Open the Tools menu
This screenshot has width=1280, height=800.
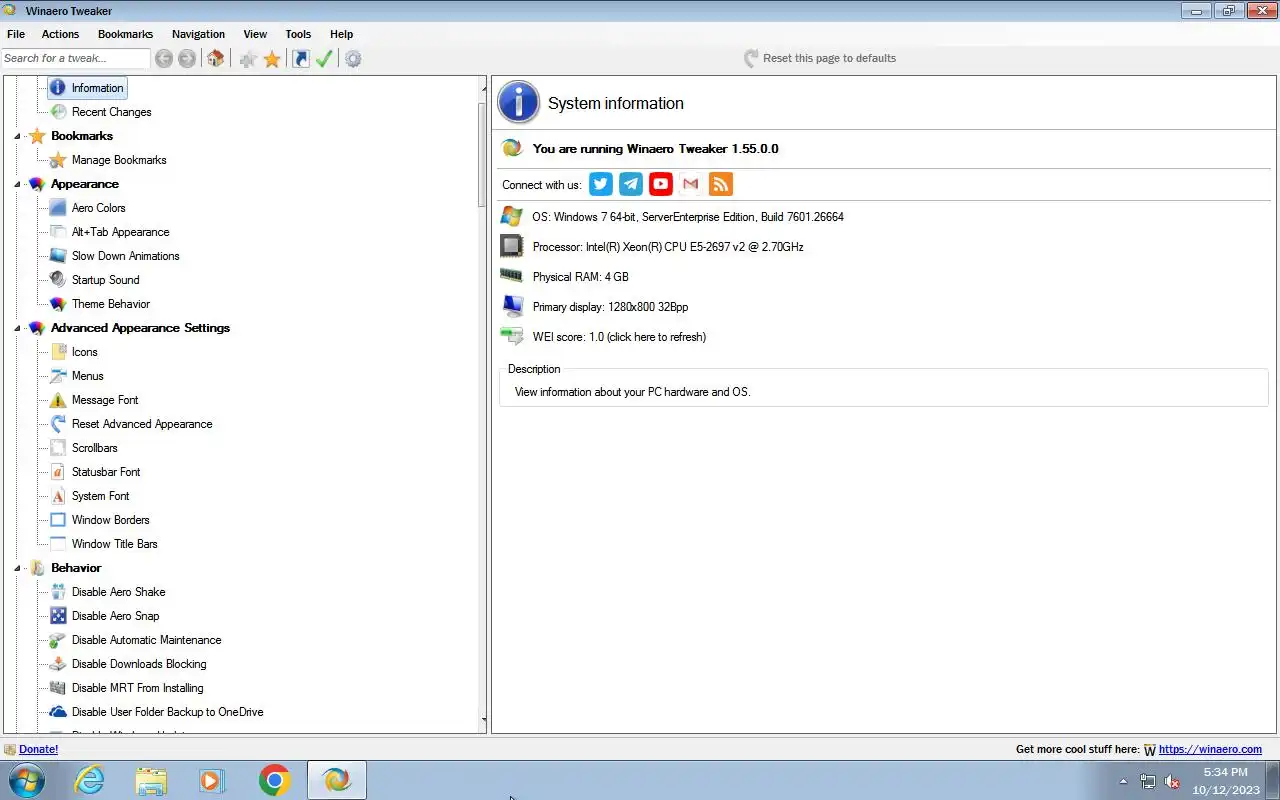tap(298, 34)
